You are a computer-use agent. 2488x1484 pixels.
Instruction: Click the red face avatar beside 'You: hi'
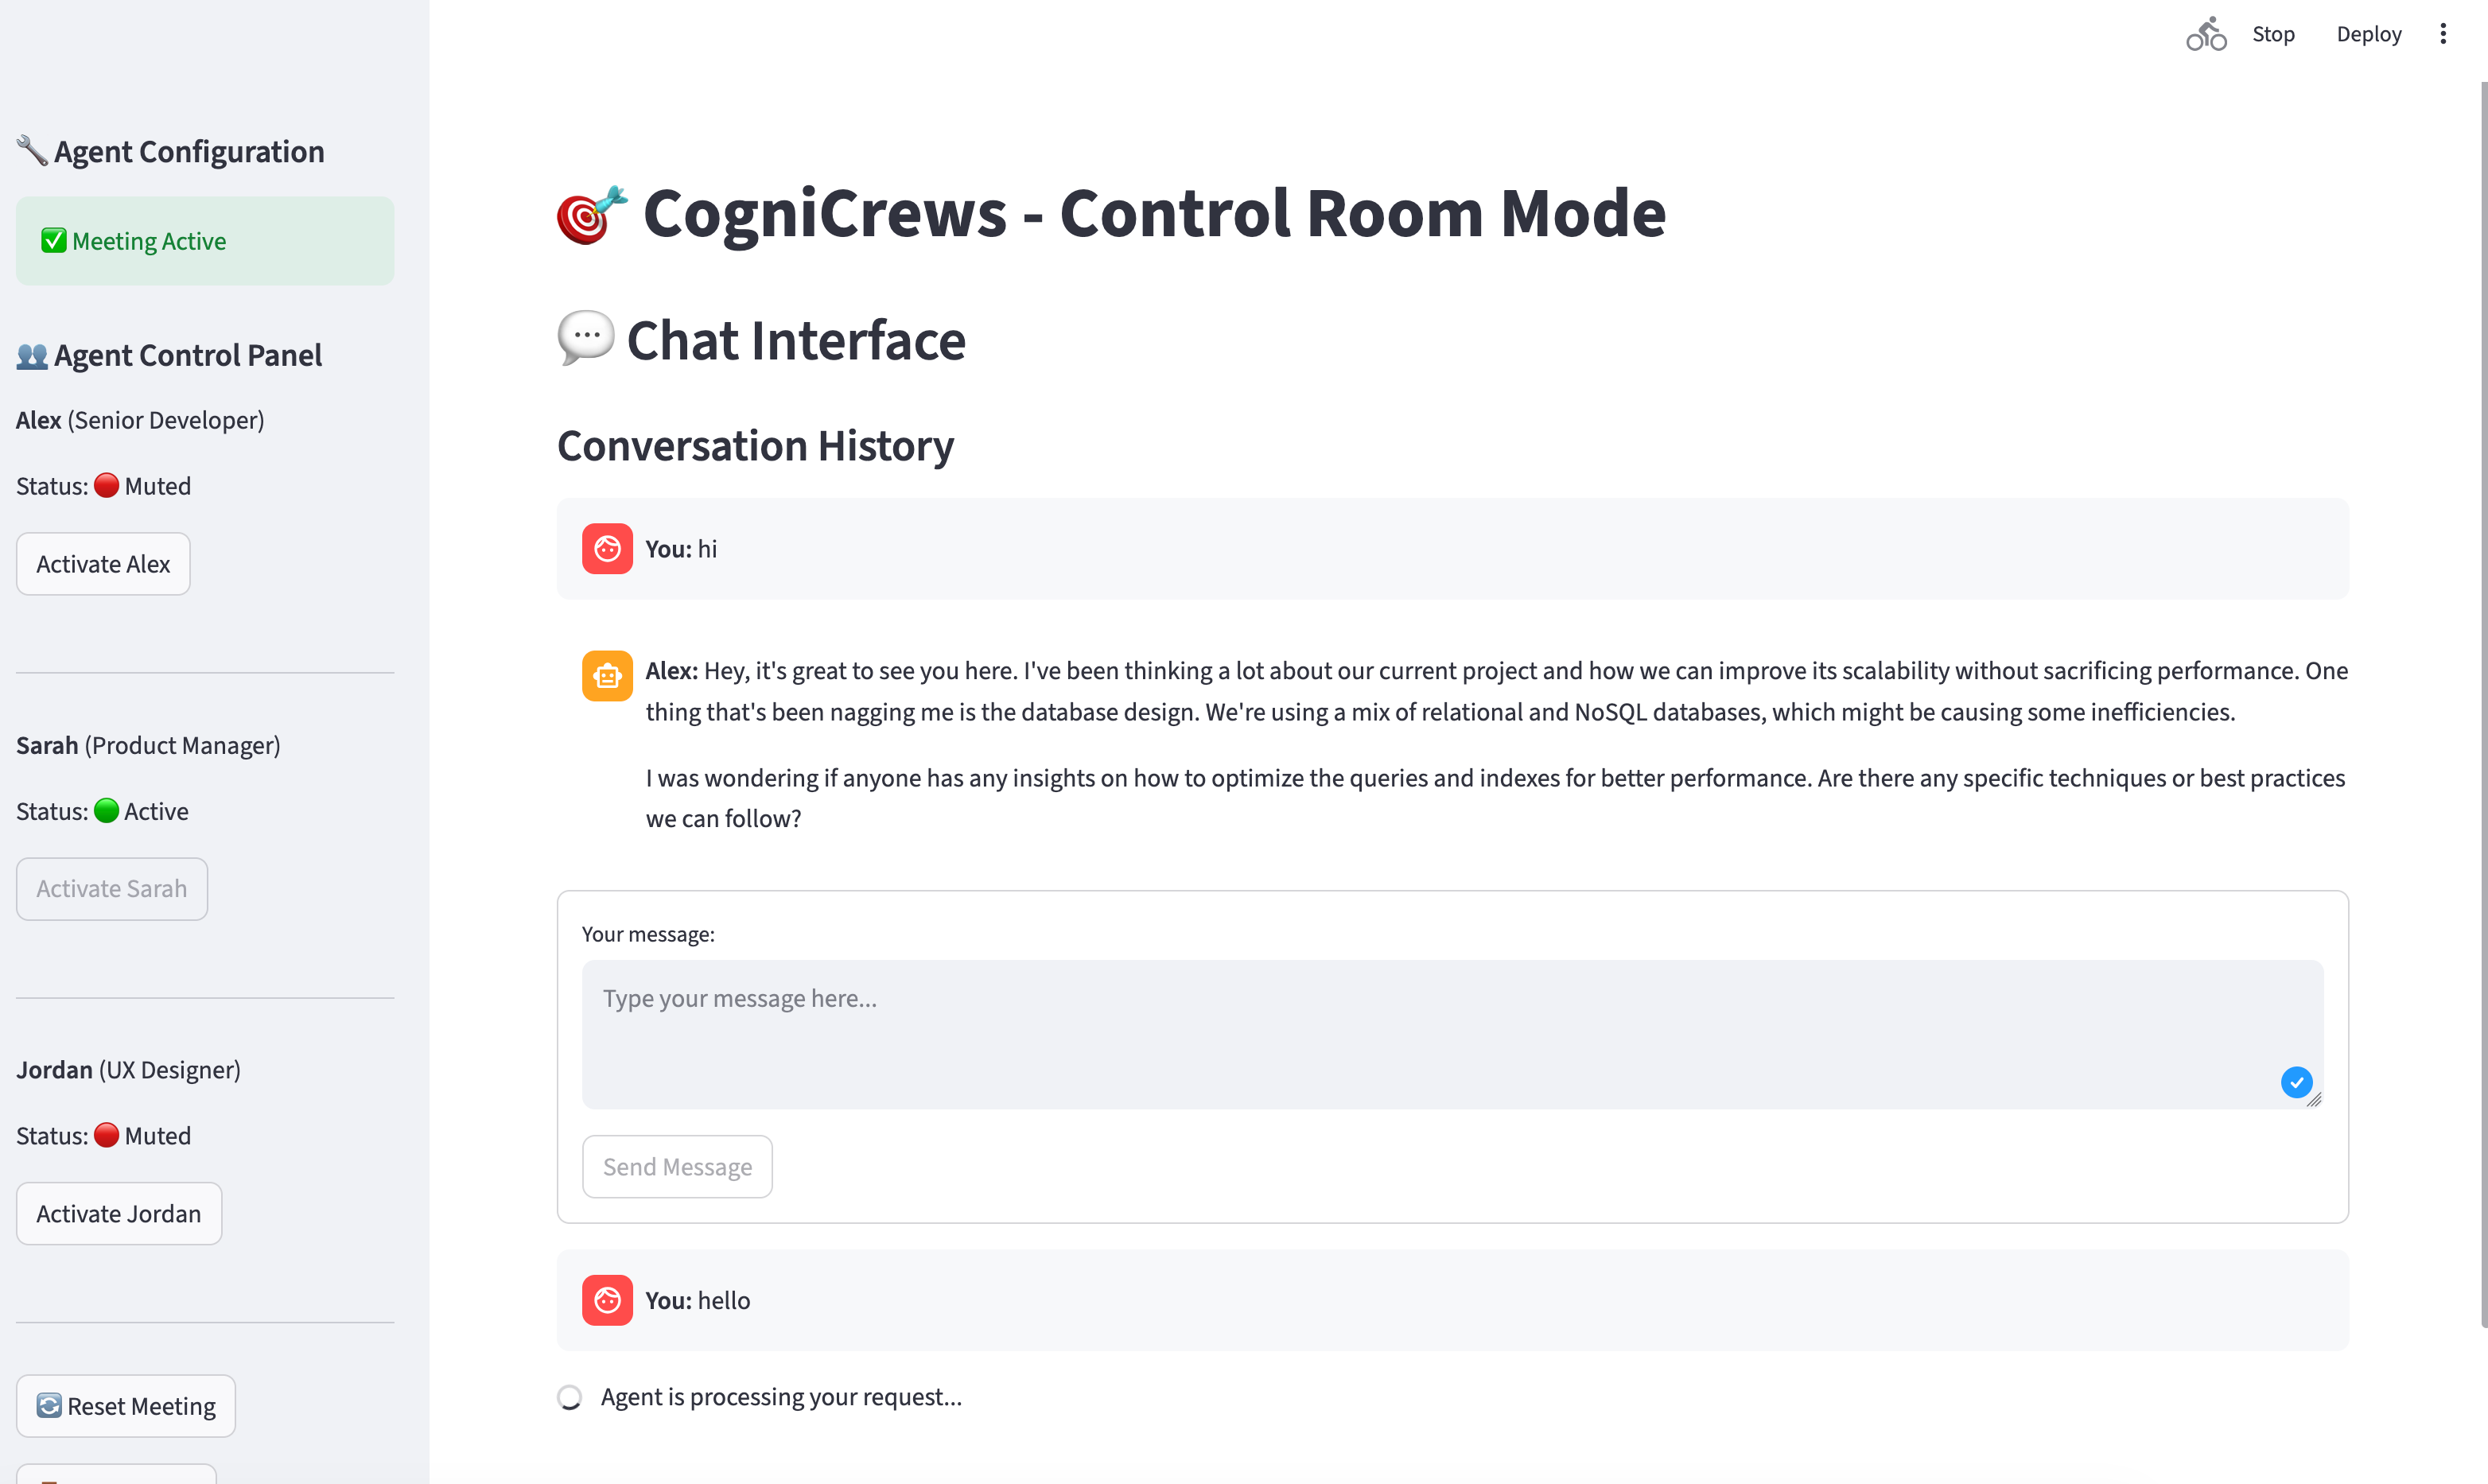(x=607, y=548)
